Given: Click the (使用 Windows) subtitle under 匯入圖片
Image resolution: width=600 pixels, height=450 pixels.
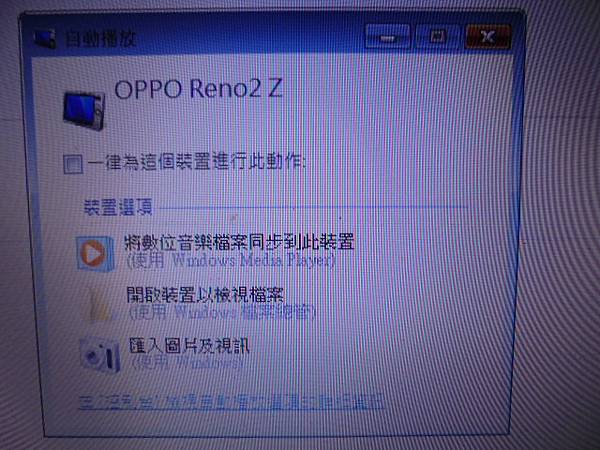Looking at the screenshot, I should click(187, 362).
